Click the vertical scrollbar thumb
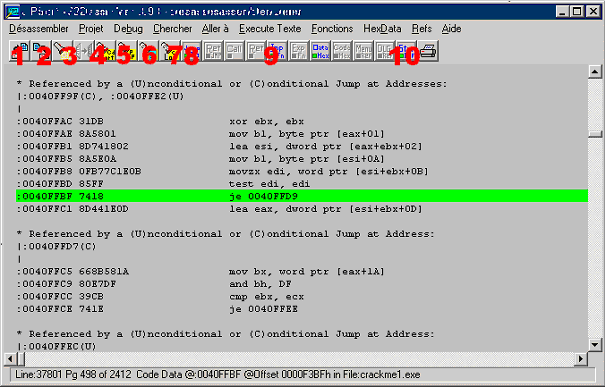This screenshot has width=605, height=387. 595,134
